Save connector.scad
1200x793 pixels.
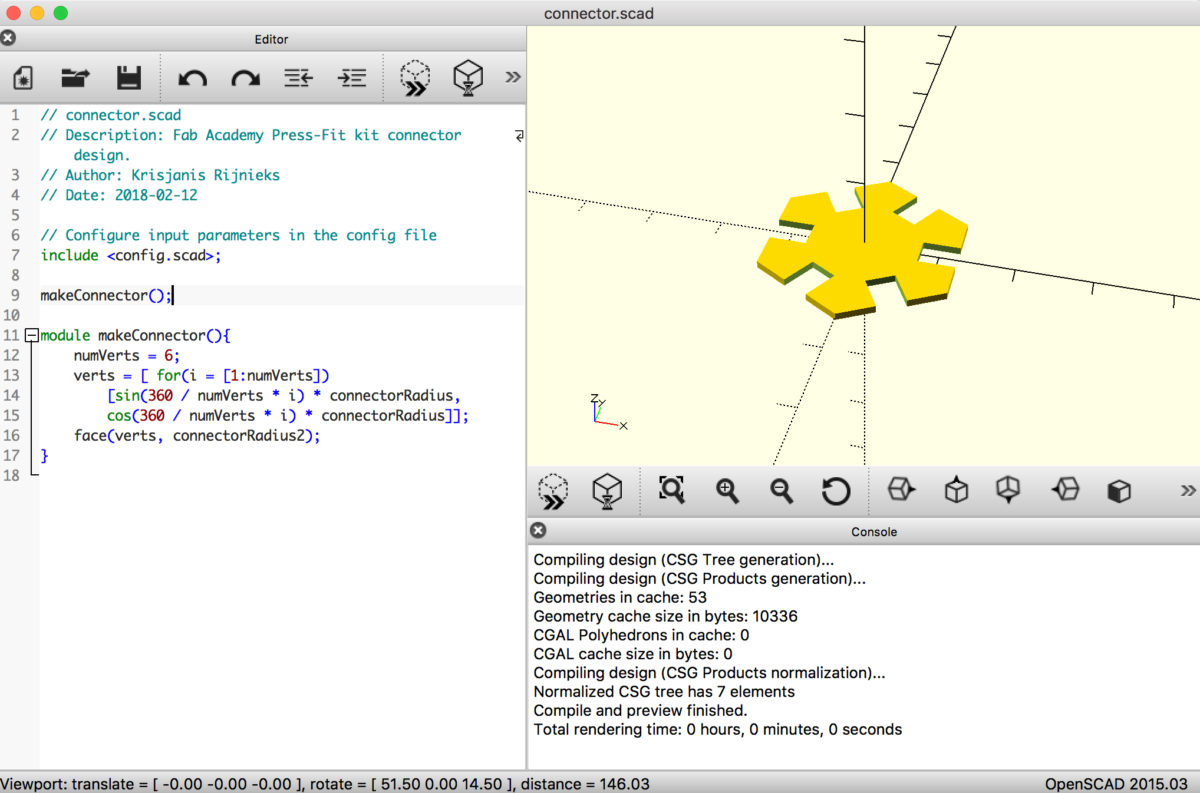(x=127, y=77)
